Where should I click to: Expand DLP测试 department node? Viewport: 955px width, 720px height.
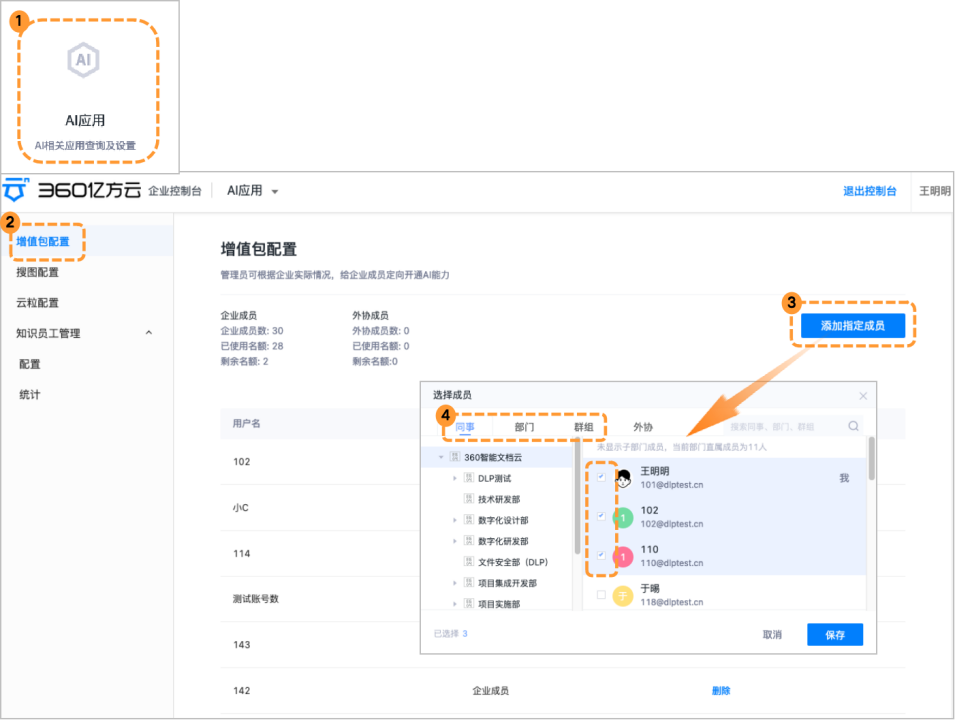[x=454, y=478]
